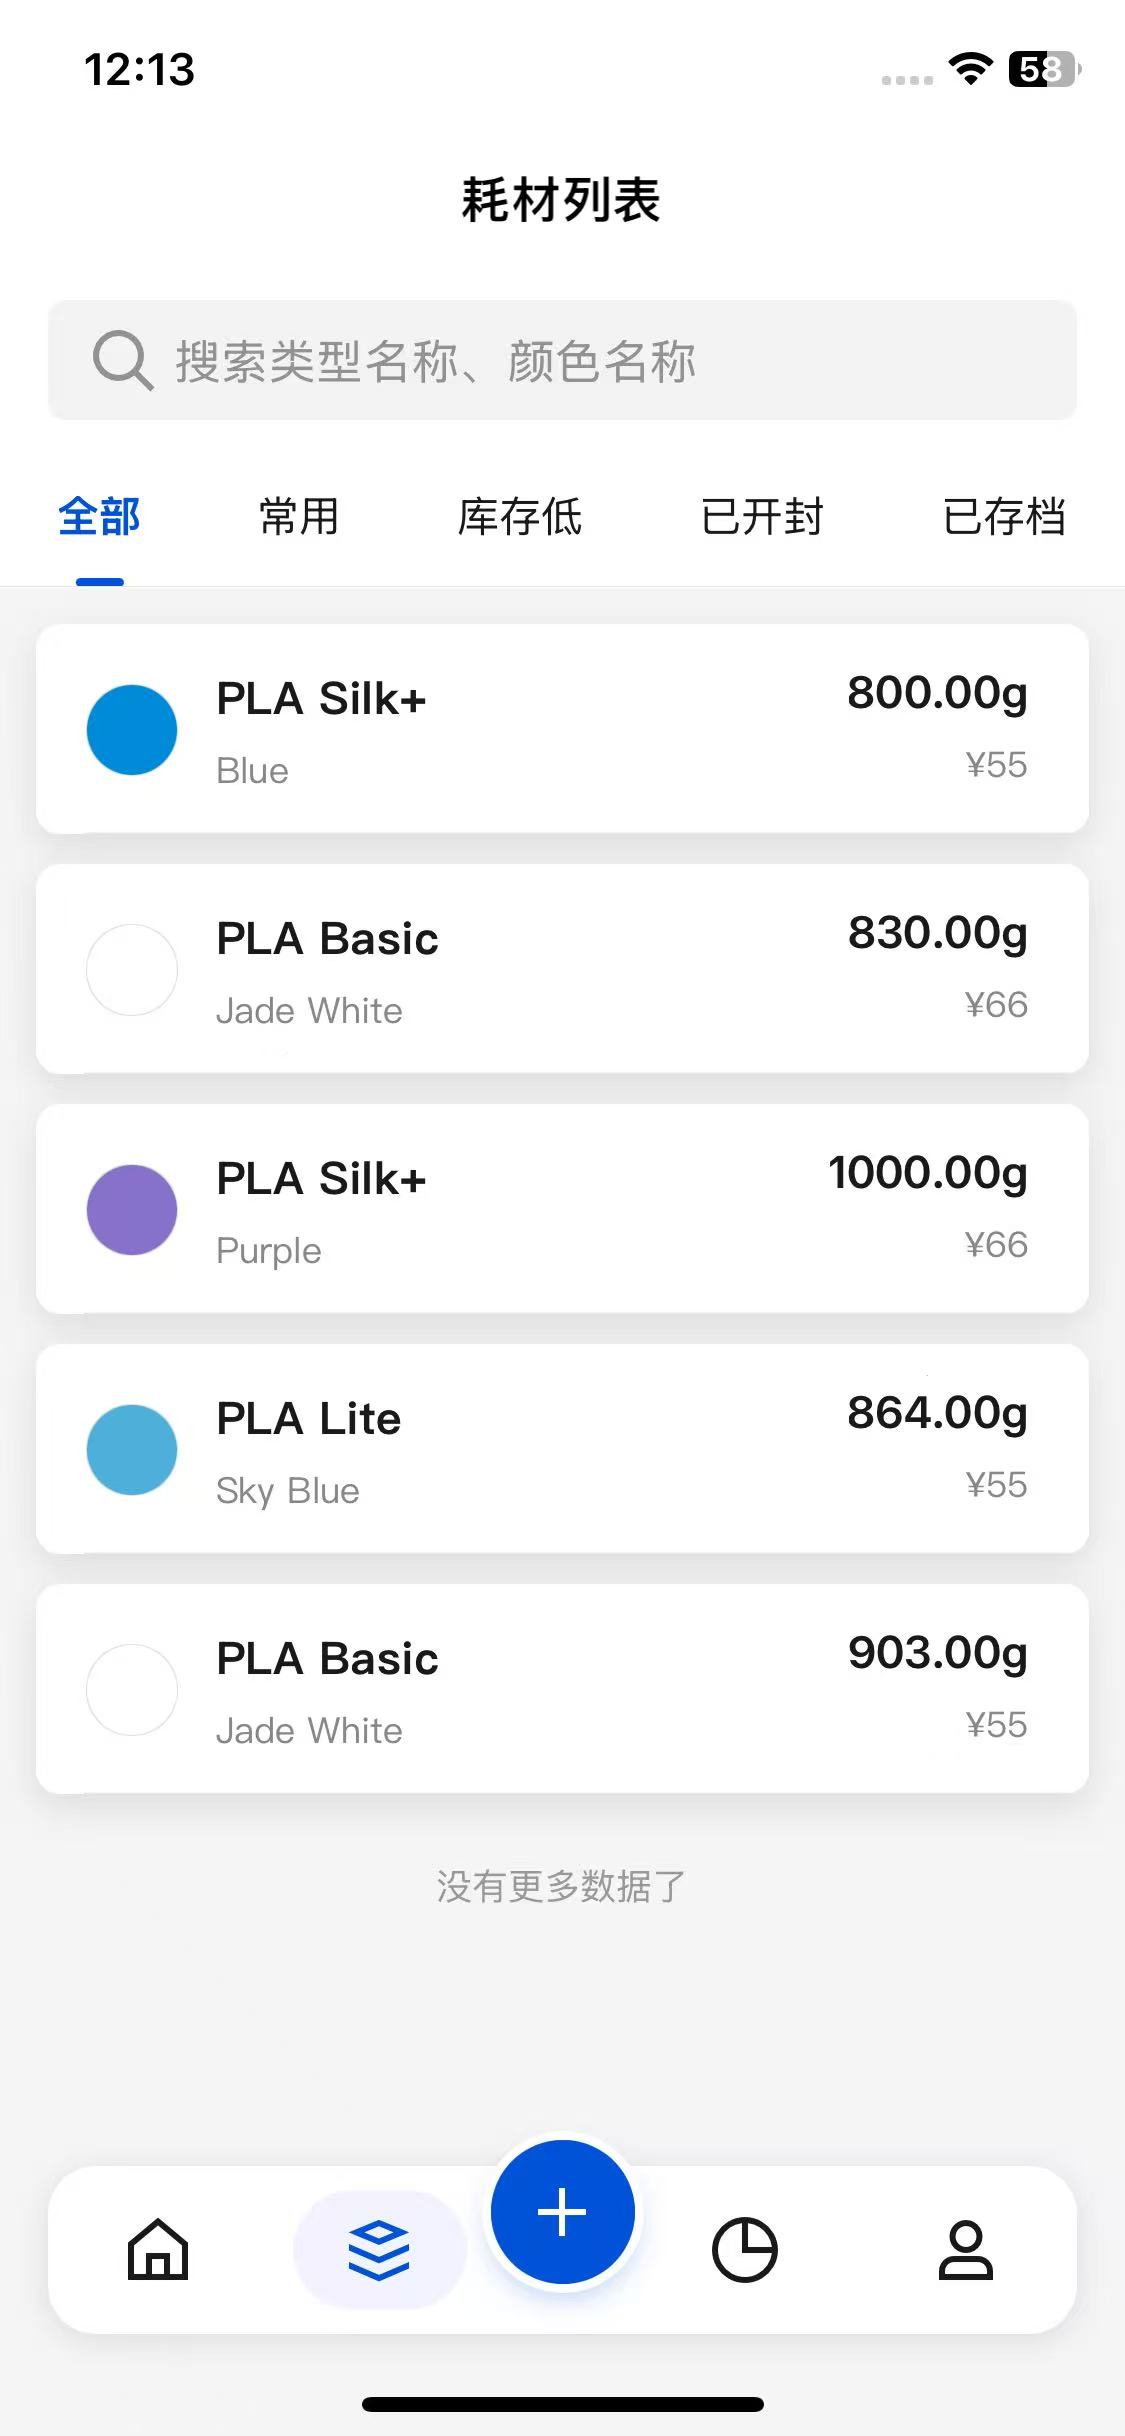The width and height of the screenshot is (1125, 2436).
Task: Switch to the 常用 tab
Action: point(298,517)
